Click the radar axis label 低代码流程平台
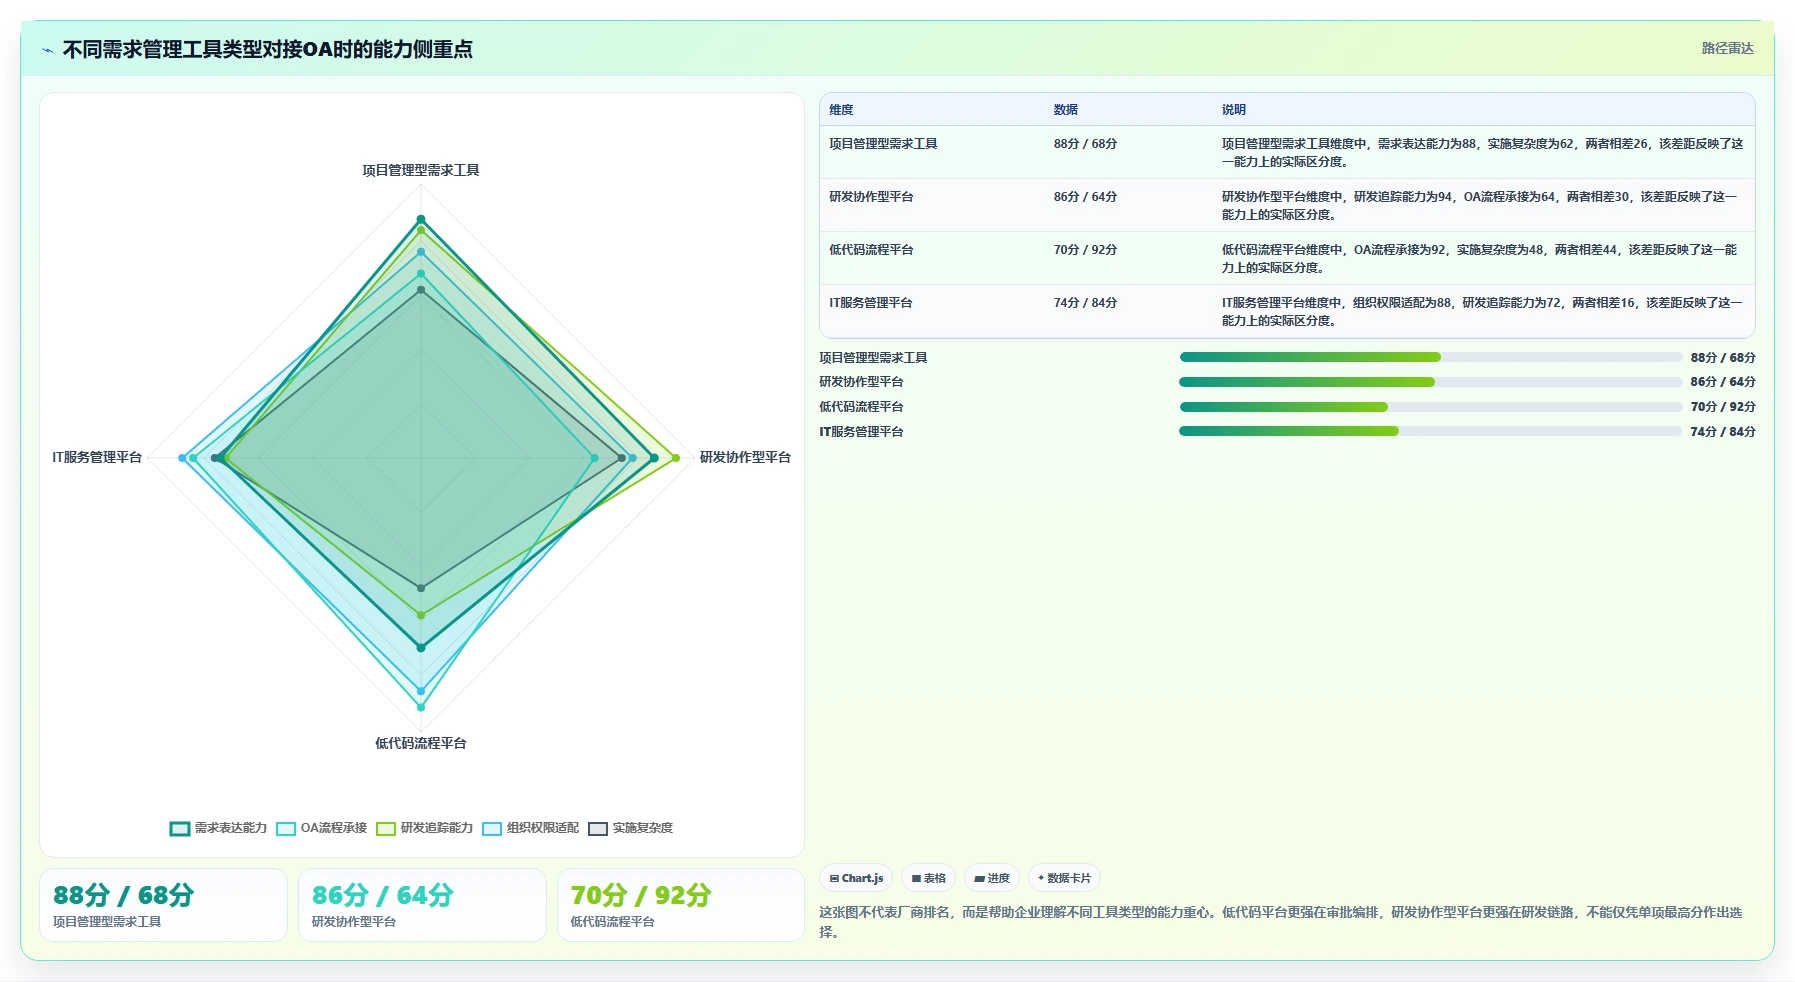The height and width of the screenshot is (982, 1795). click(421, 744)
